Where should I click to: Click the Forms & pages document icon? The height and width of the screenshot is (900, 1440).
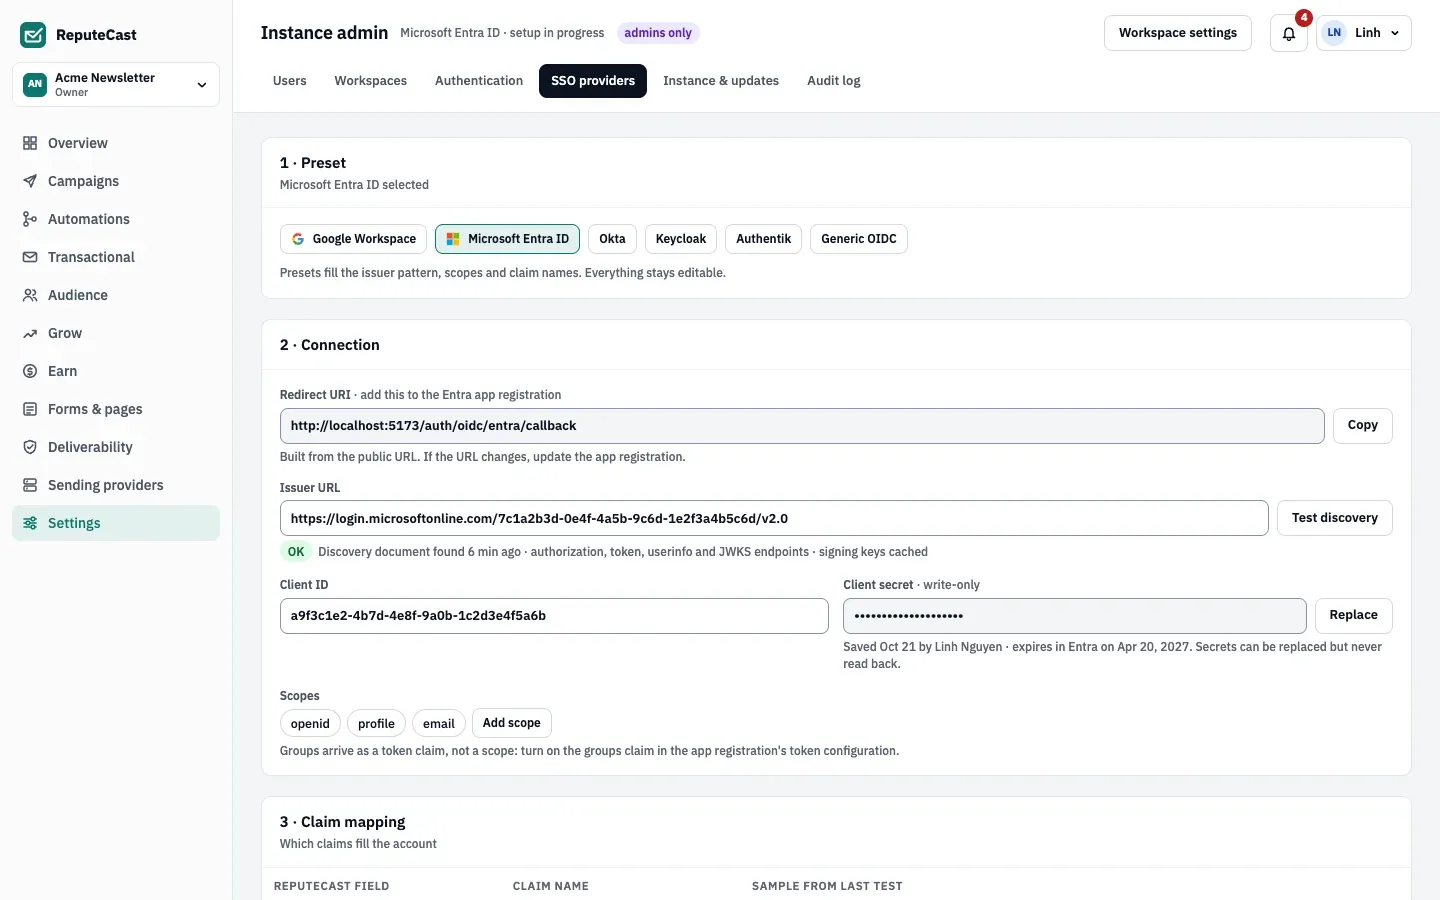pyautogui.click(x=30, y=409)
